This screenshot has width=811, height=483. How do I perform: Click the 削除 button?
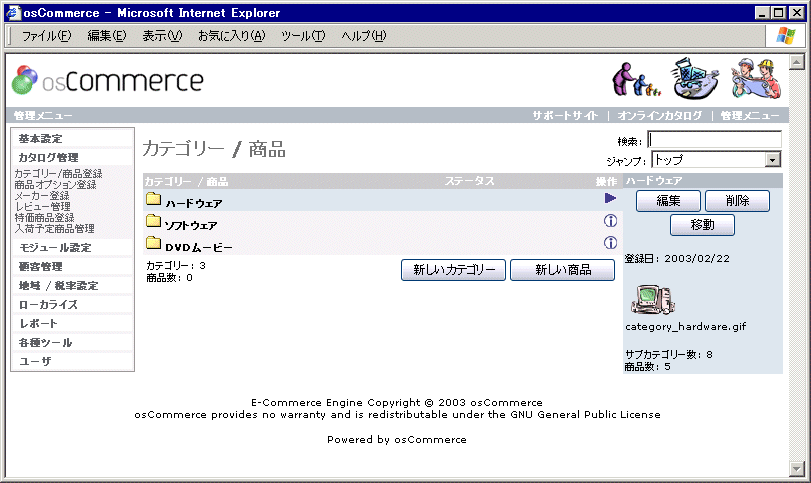[737, 201]
